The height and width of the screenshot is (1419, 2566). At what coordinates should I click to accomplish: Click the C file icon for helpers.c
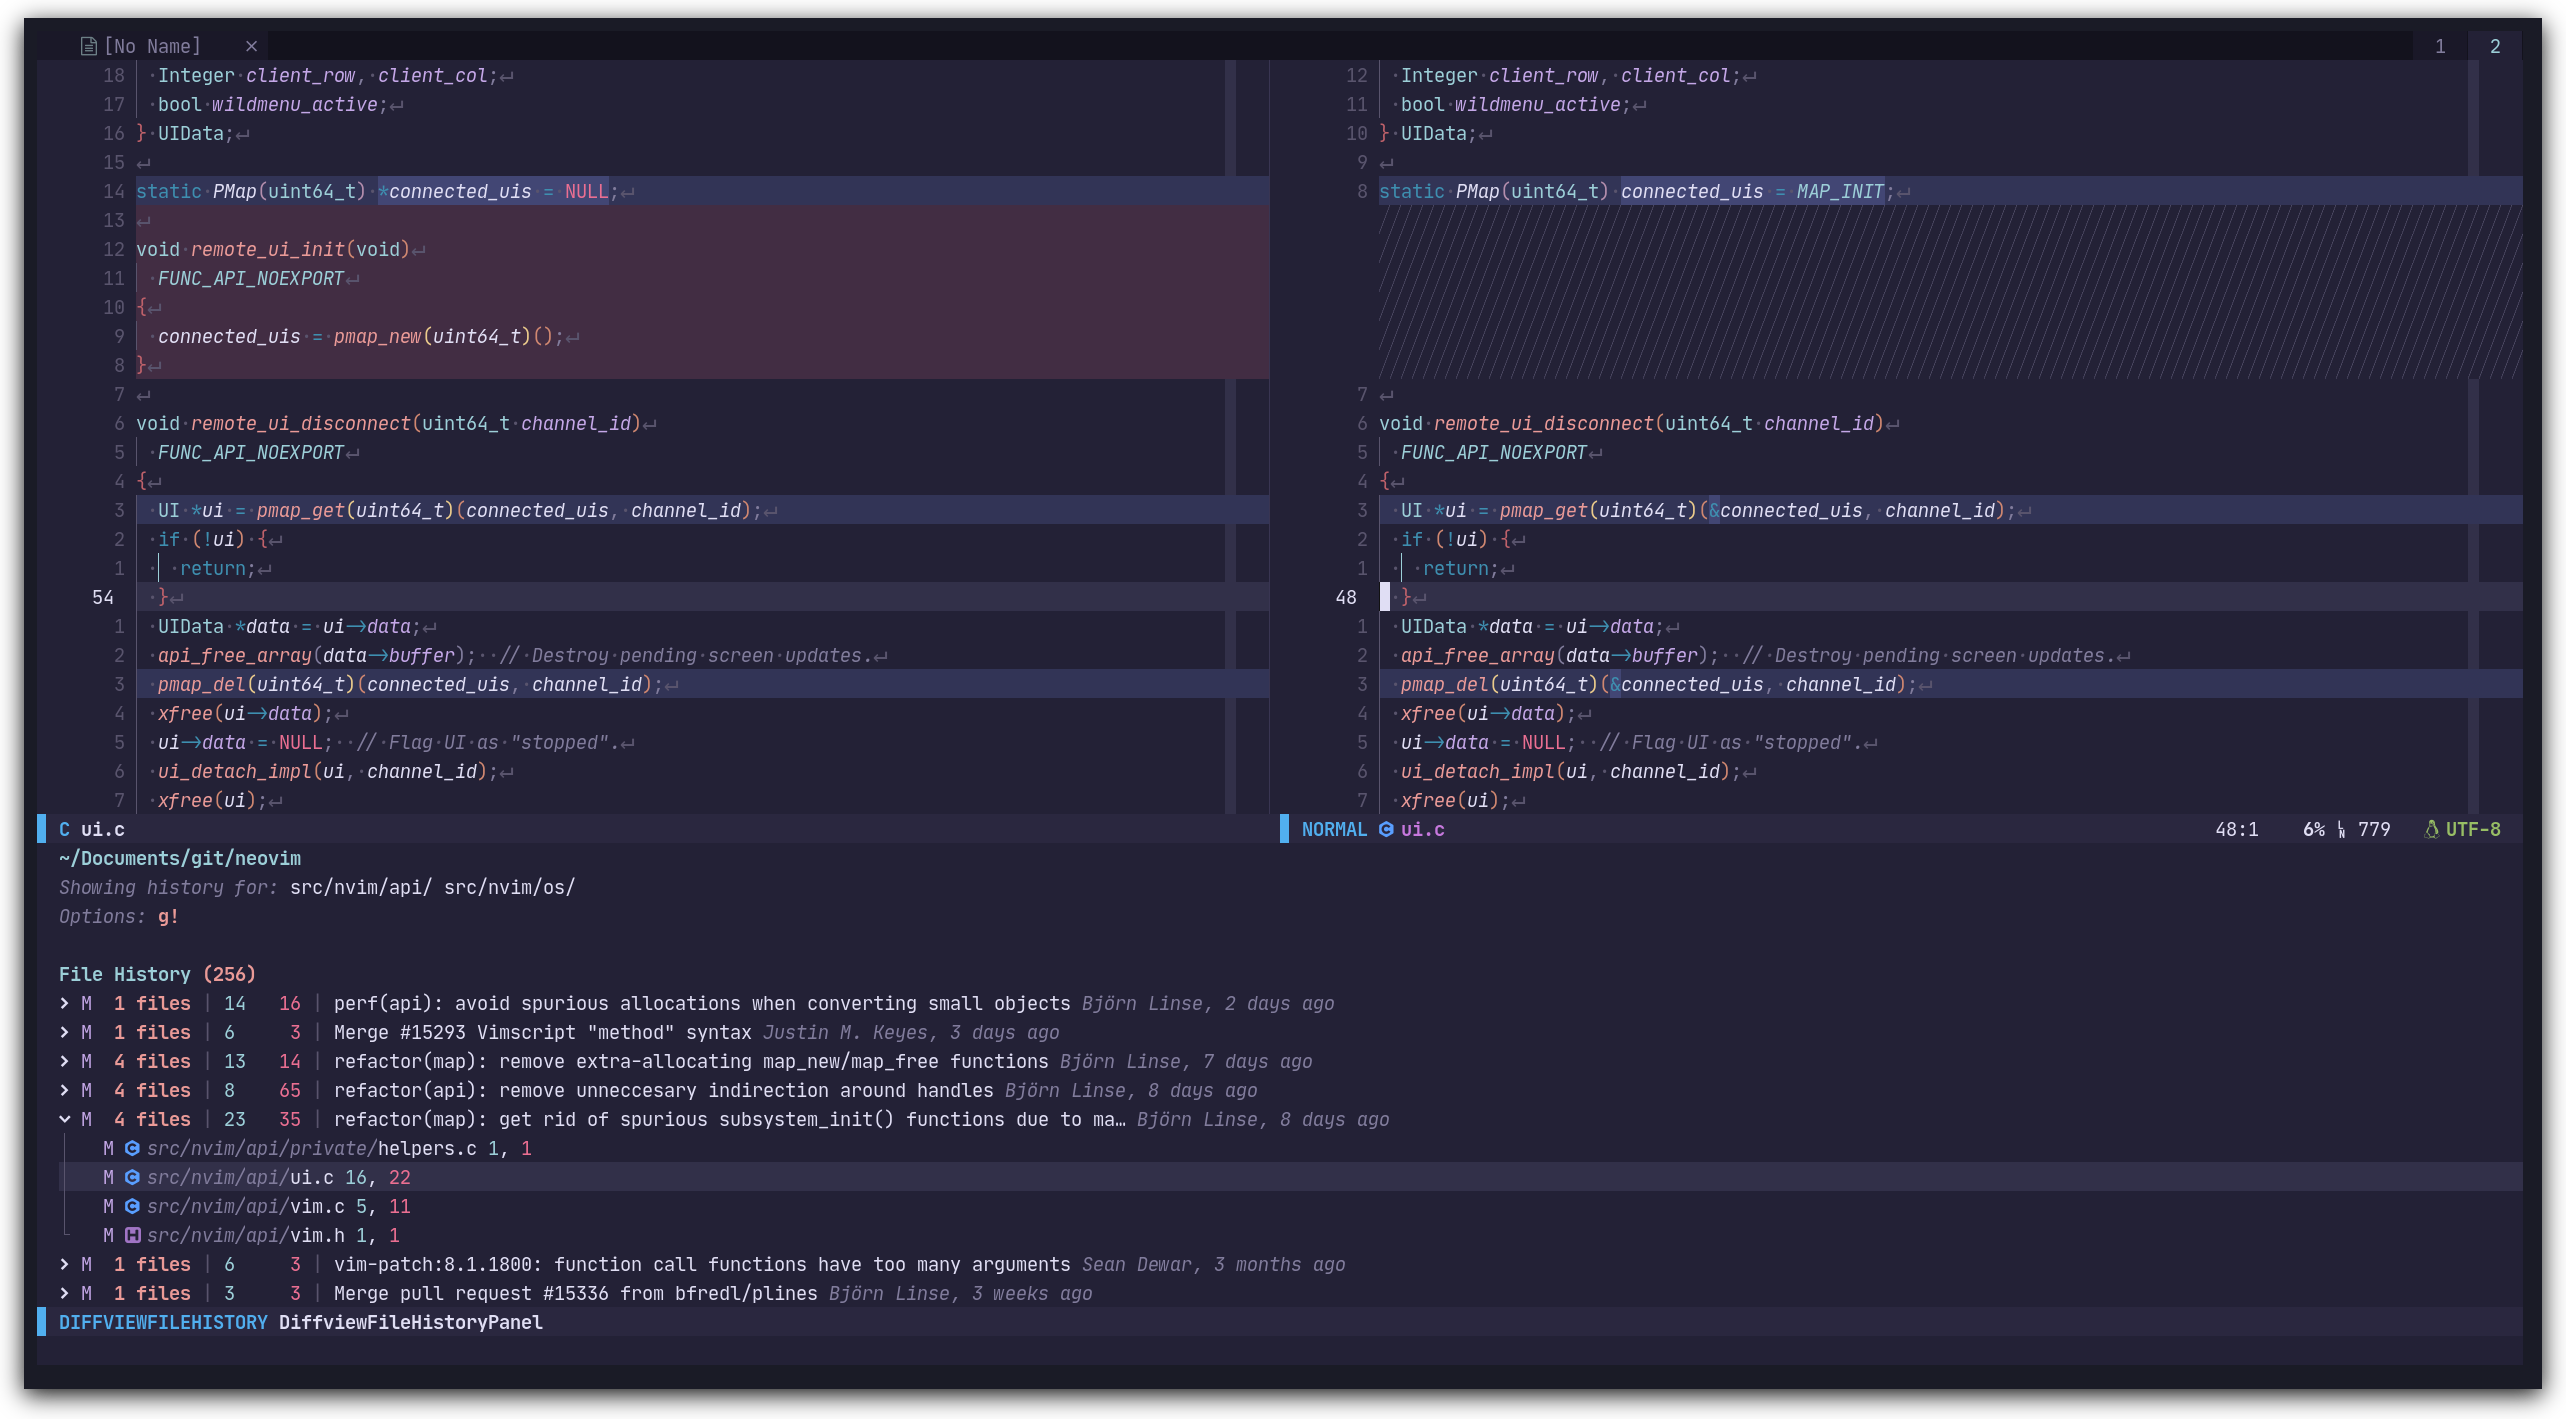click(132, 1148)
